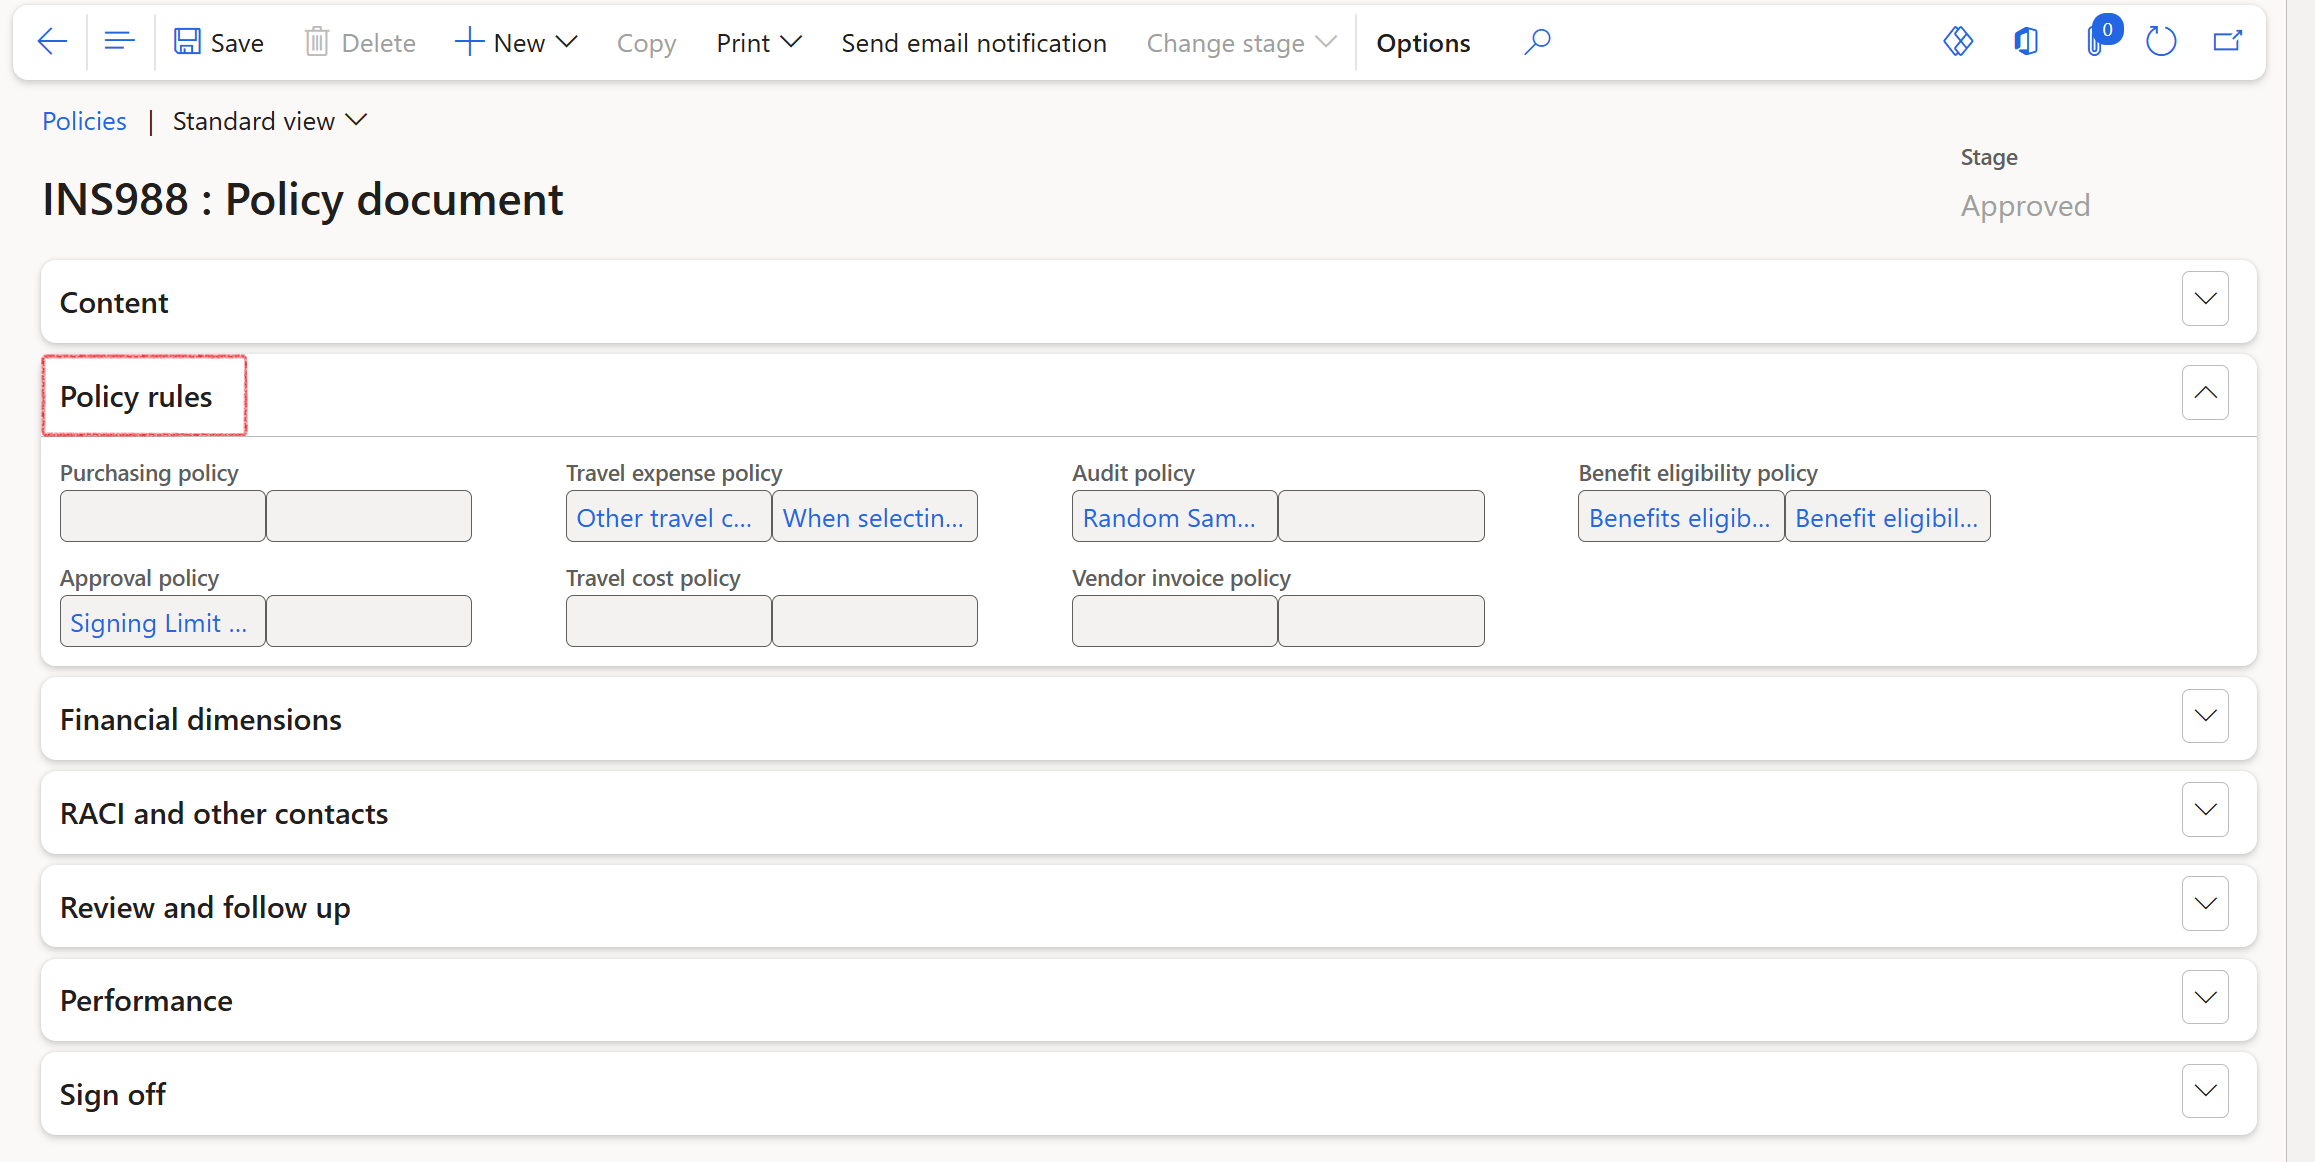Expand the Sign off section chevron
The image size is (2315, 1162).
(2205, 1091)
